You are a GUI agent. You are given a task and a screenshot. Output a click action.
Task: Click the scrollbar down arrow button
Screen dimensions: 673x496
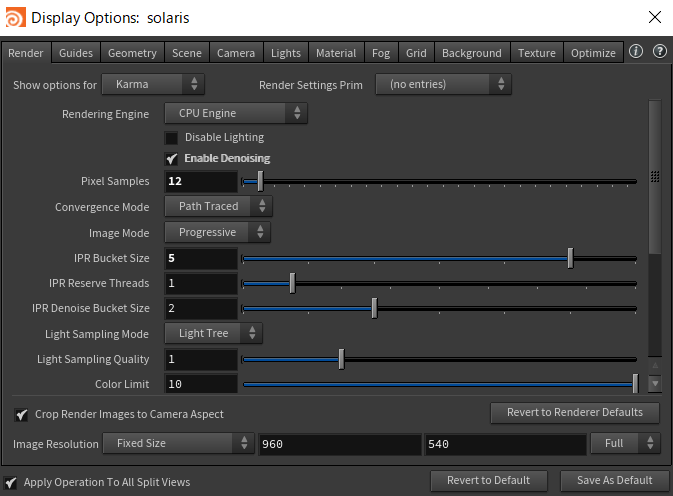[x=655, y=383]
